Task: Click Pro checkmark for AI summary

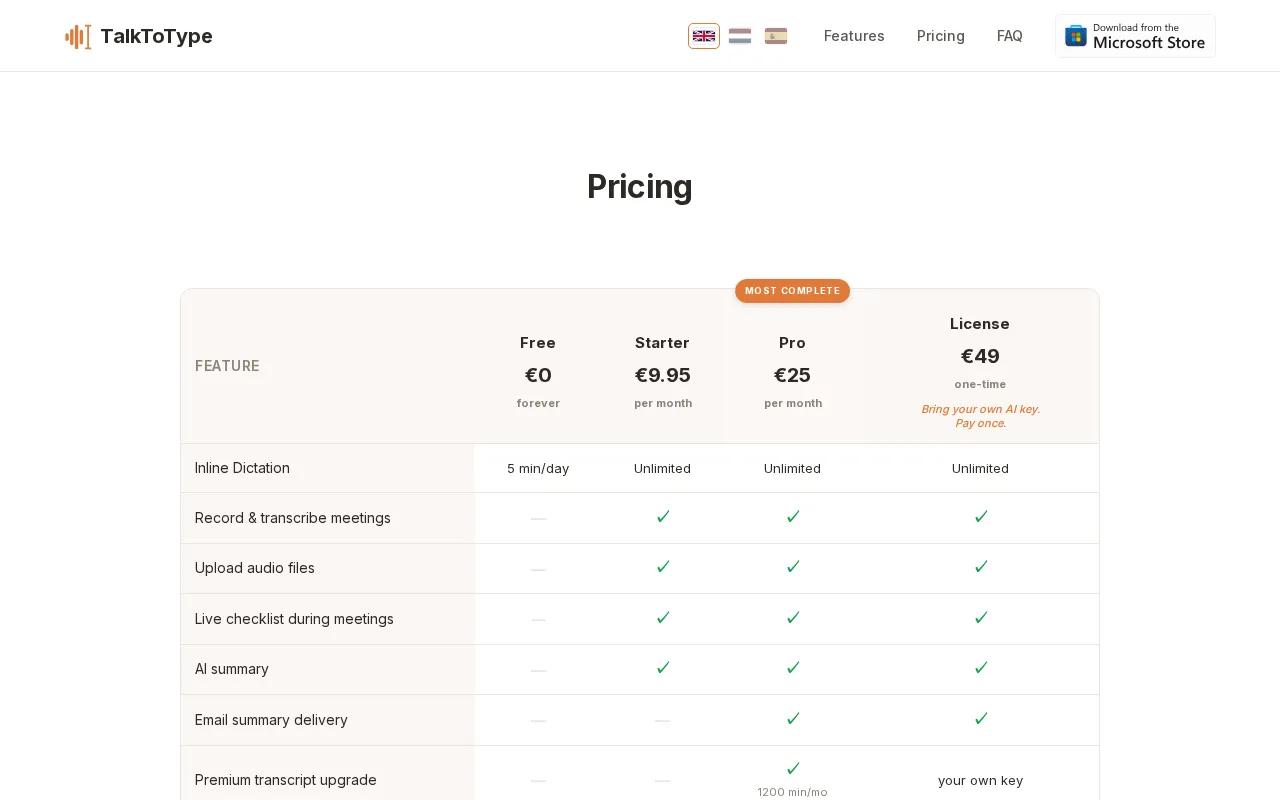Action: click(792, 668)
